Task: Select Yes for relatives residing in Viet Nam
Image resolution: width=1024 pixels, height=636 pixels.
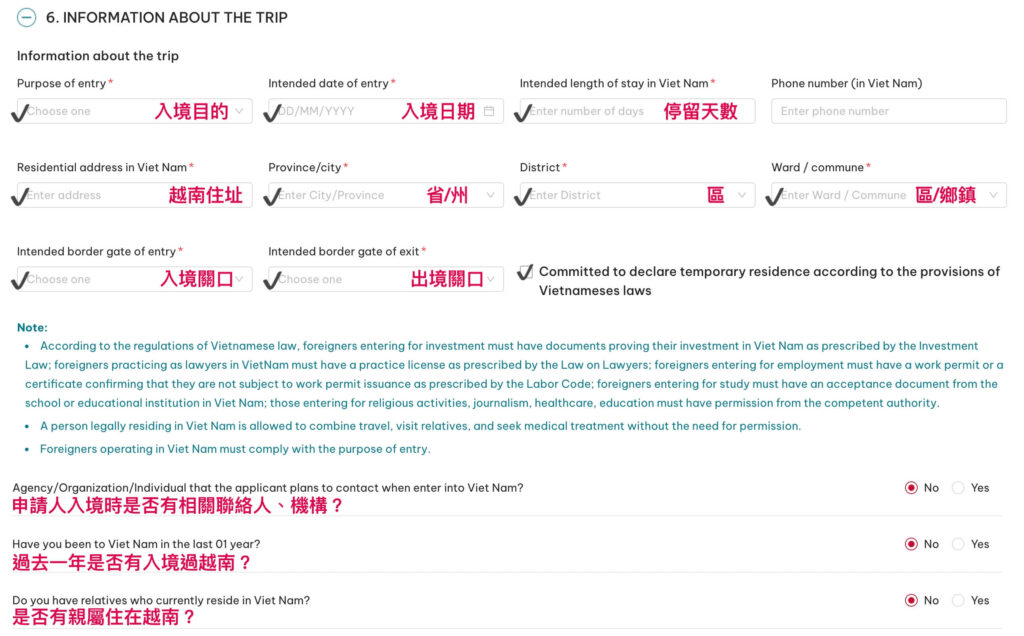Action: pyautogui.click(x=958, y=600)
